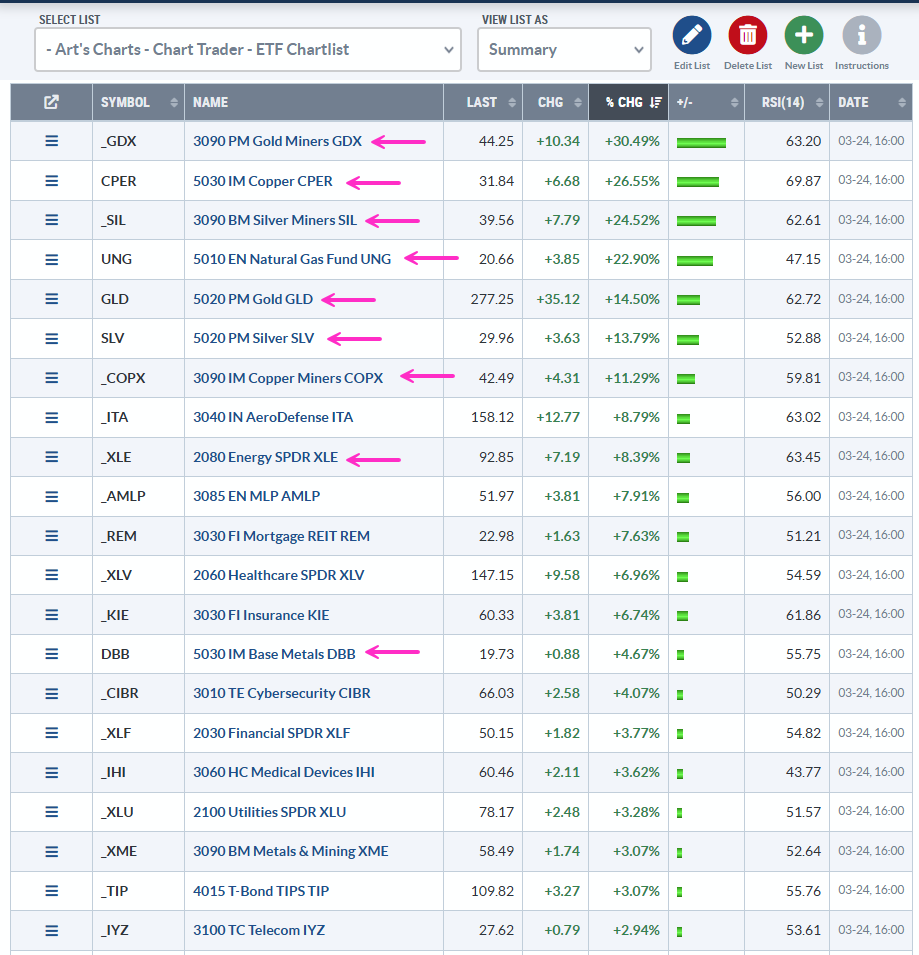919x955 pixels.
Task: Open the row menu icon for _GDX
Action: (52, 141)
